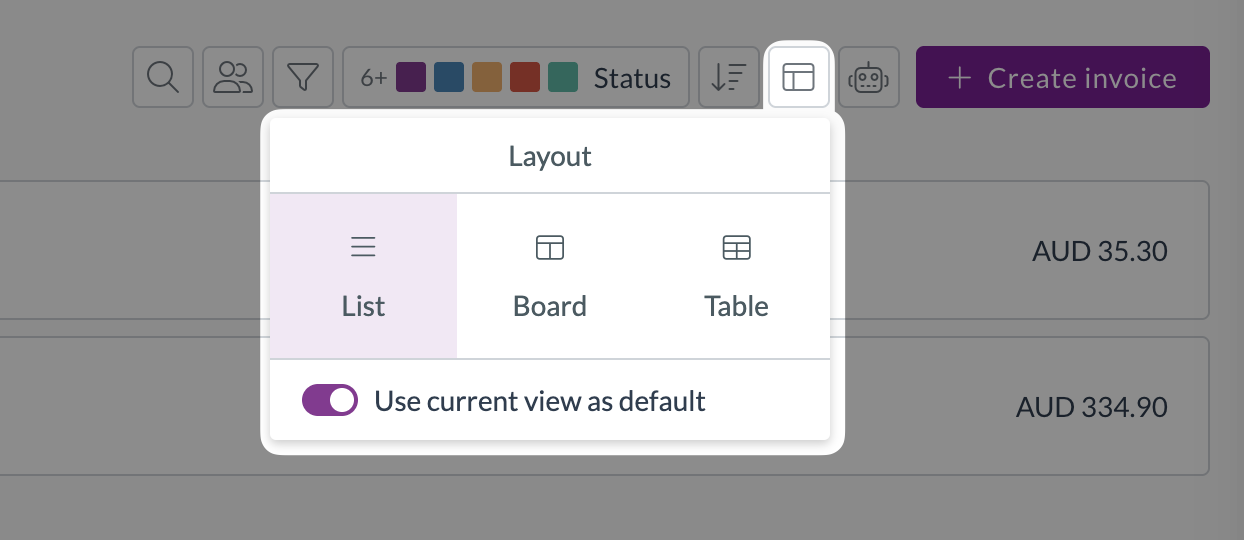This screenshot has height=540, width=1244.
Task: Click the purple status color swatch
Action: [411, 77]
